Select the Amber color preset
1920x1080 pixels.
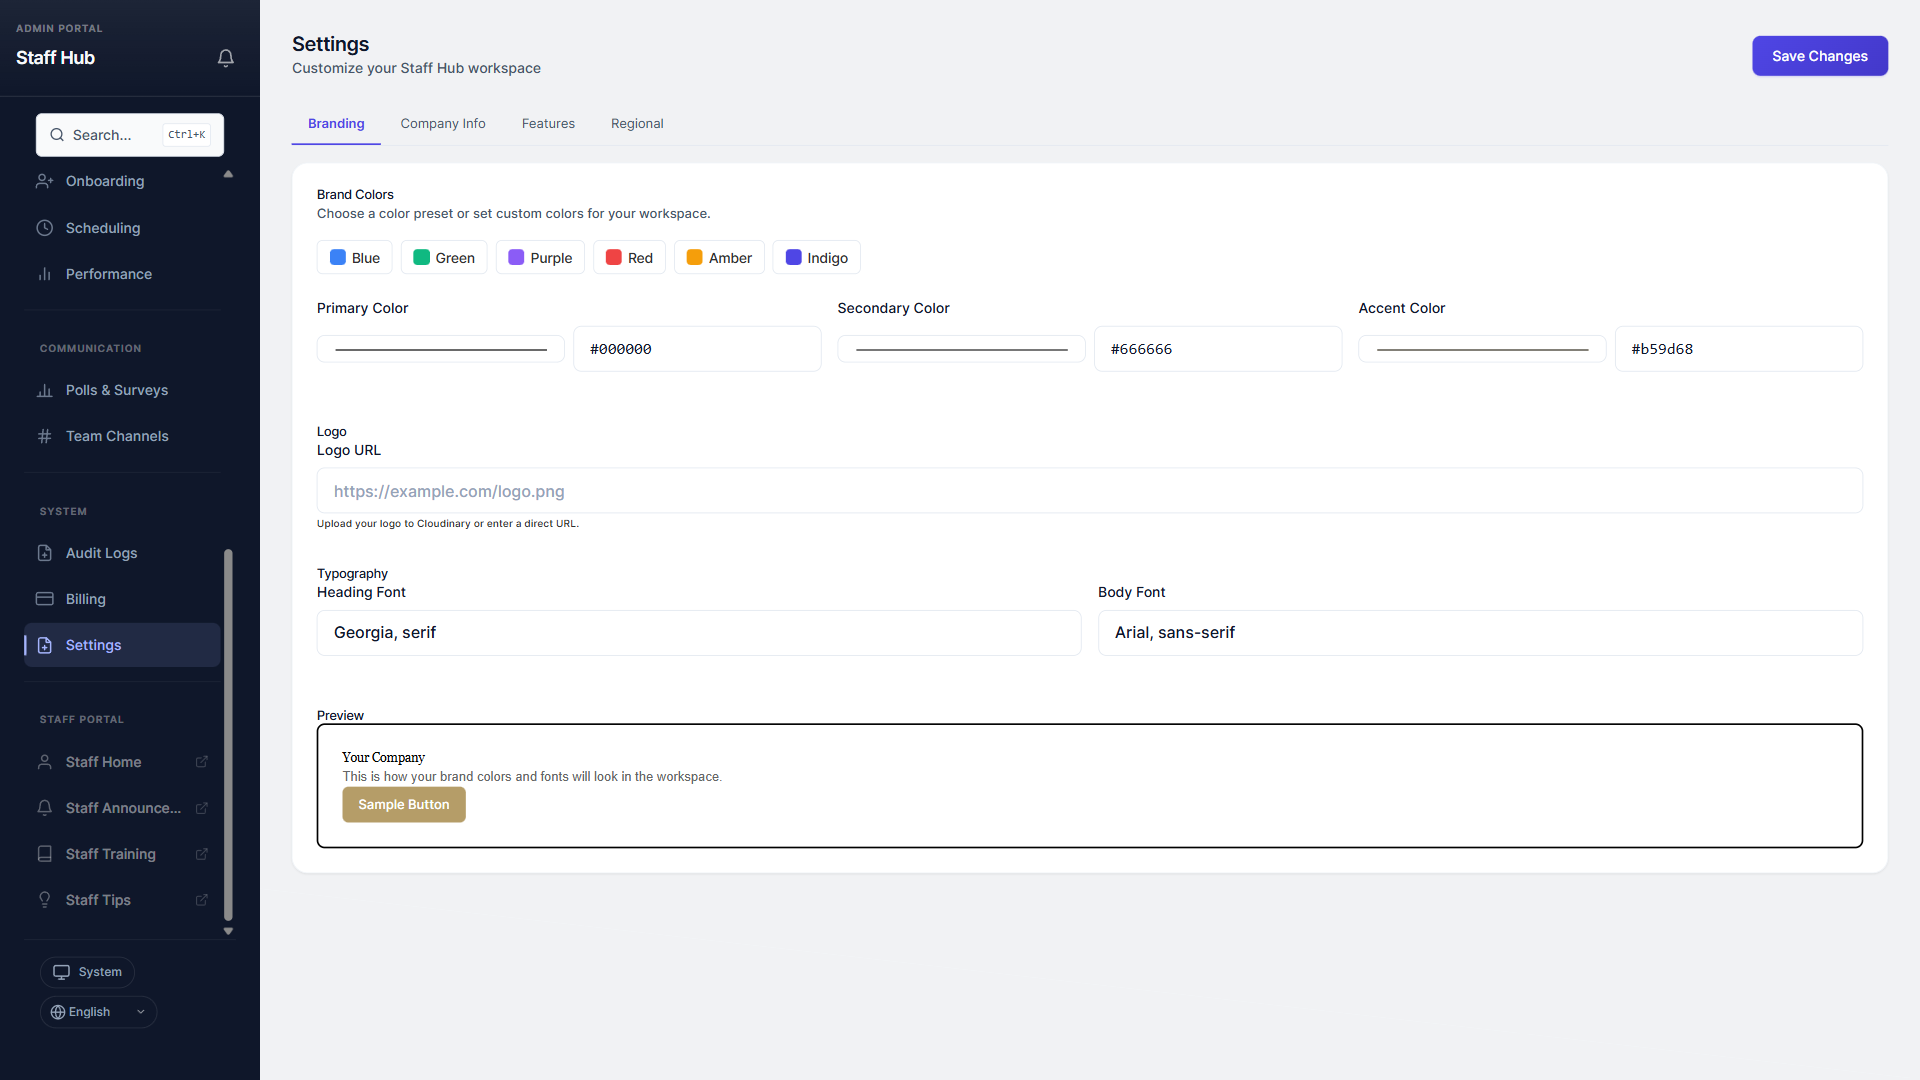pyautogui.click(x=718, y=257)
